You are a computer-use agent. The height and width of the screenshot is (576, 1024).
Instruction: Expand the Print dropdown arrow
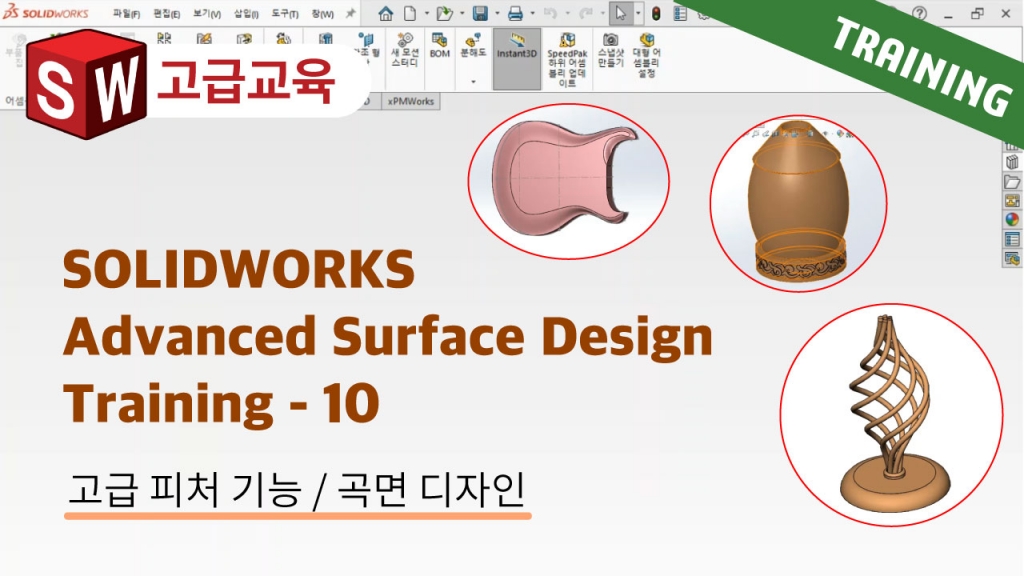click(x=532, y=14)
